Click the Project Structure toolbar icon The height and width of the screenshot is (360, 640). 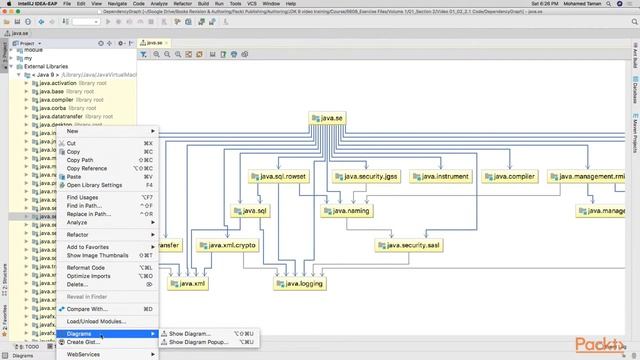[x=188, y=22]
